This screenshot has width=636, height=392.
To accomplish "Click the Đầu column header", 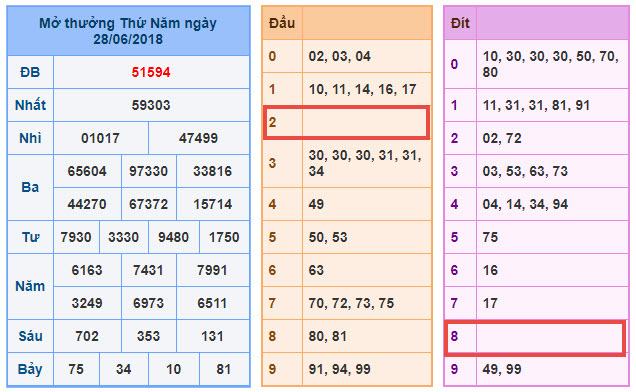I will click(x=281, y=23).
